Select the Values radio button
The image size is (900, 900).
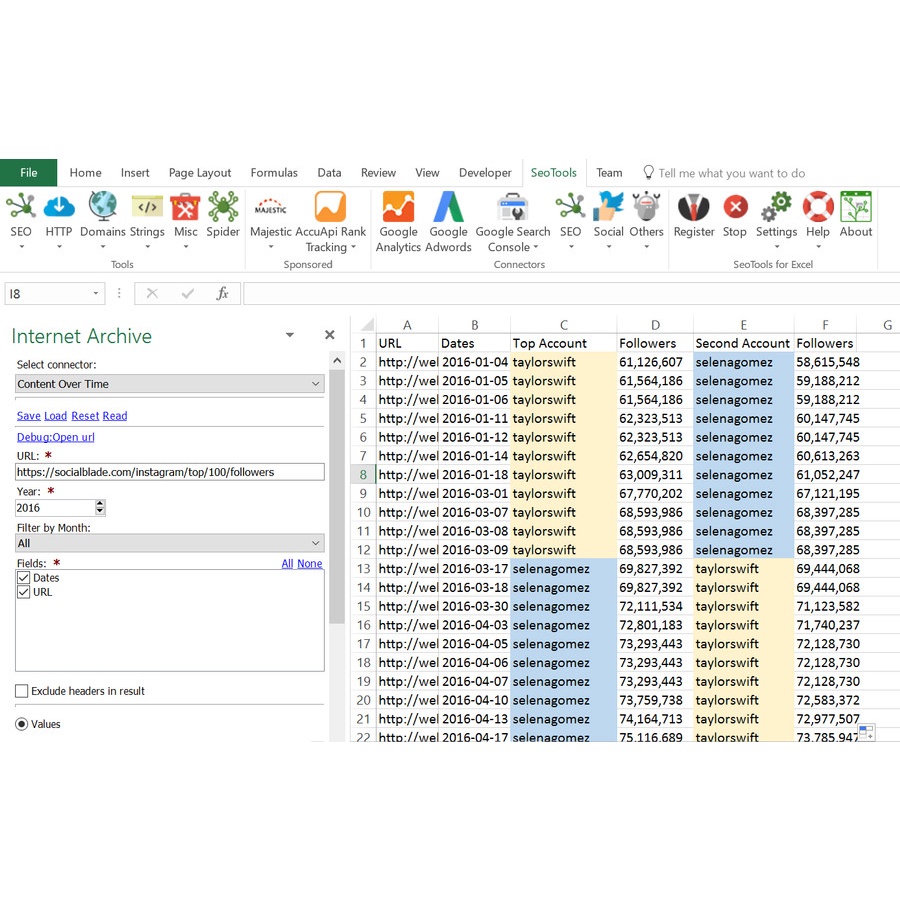(21, 723)
